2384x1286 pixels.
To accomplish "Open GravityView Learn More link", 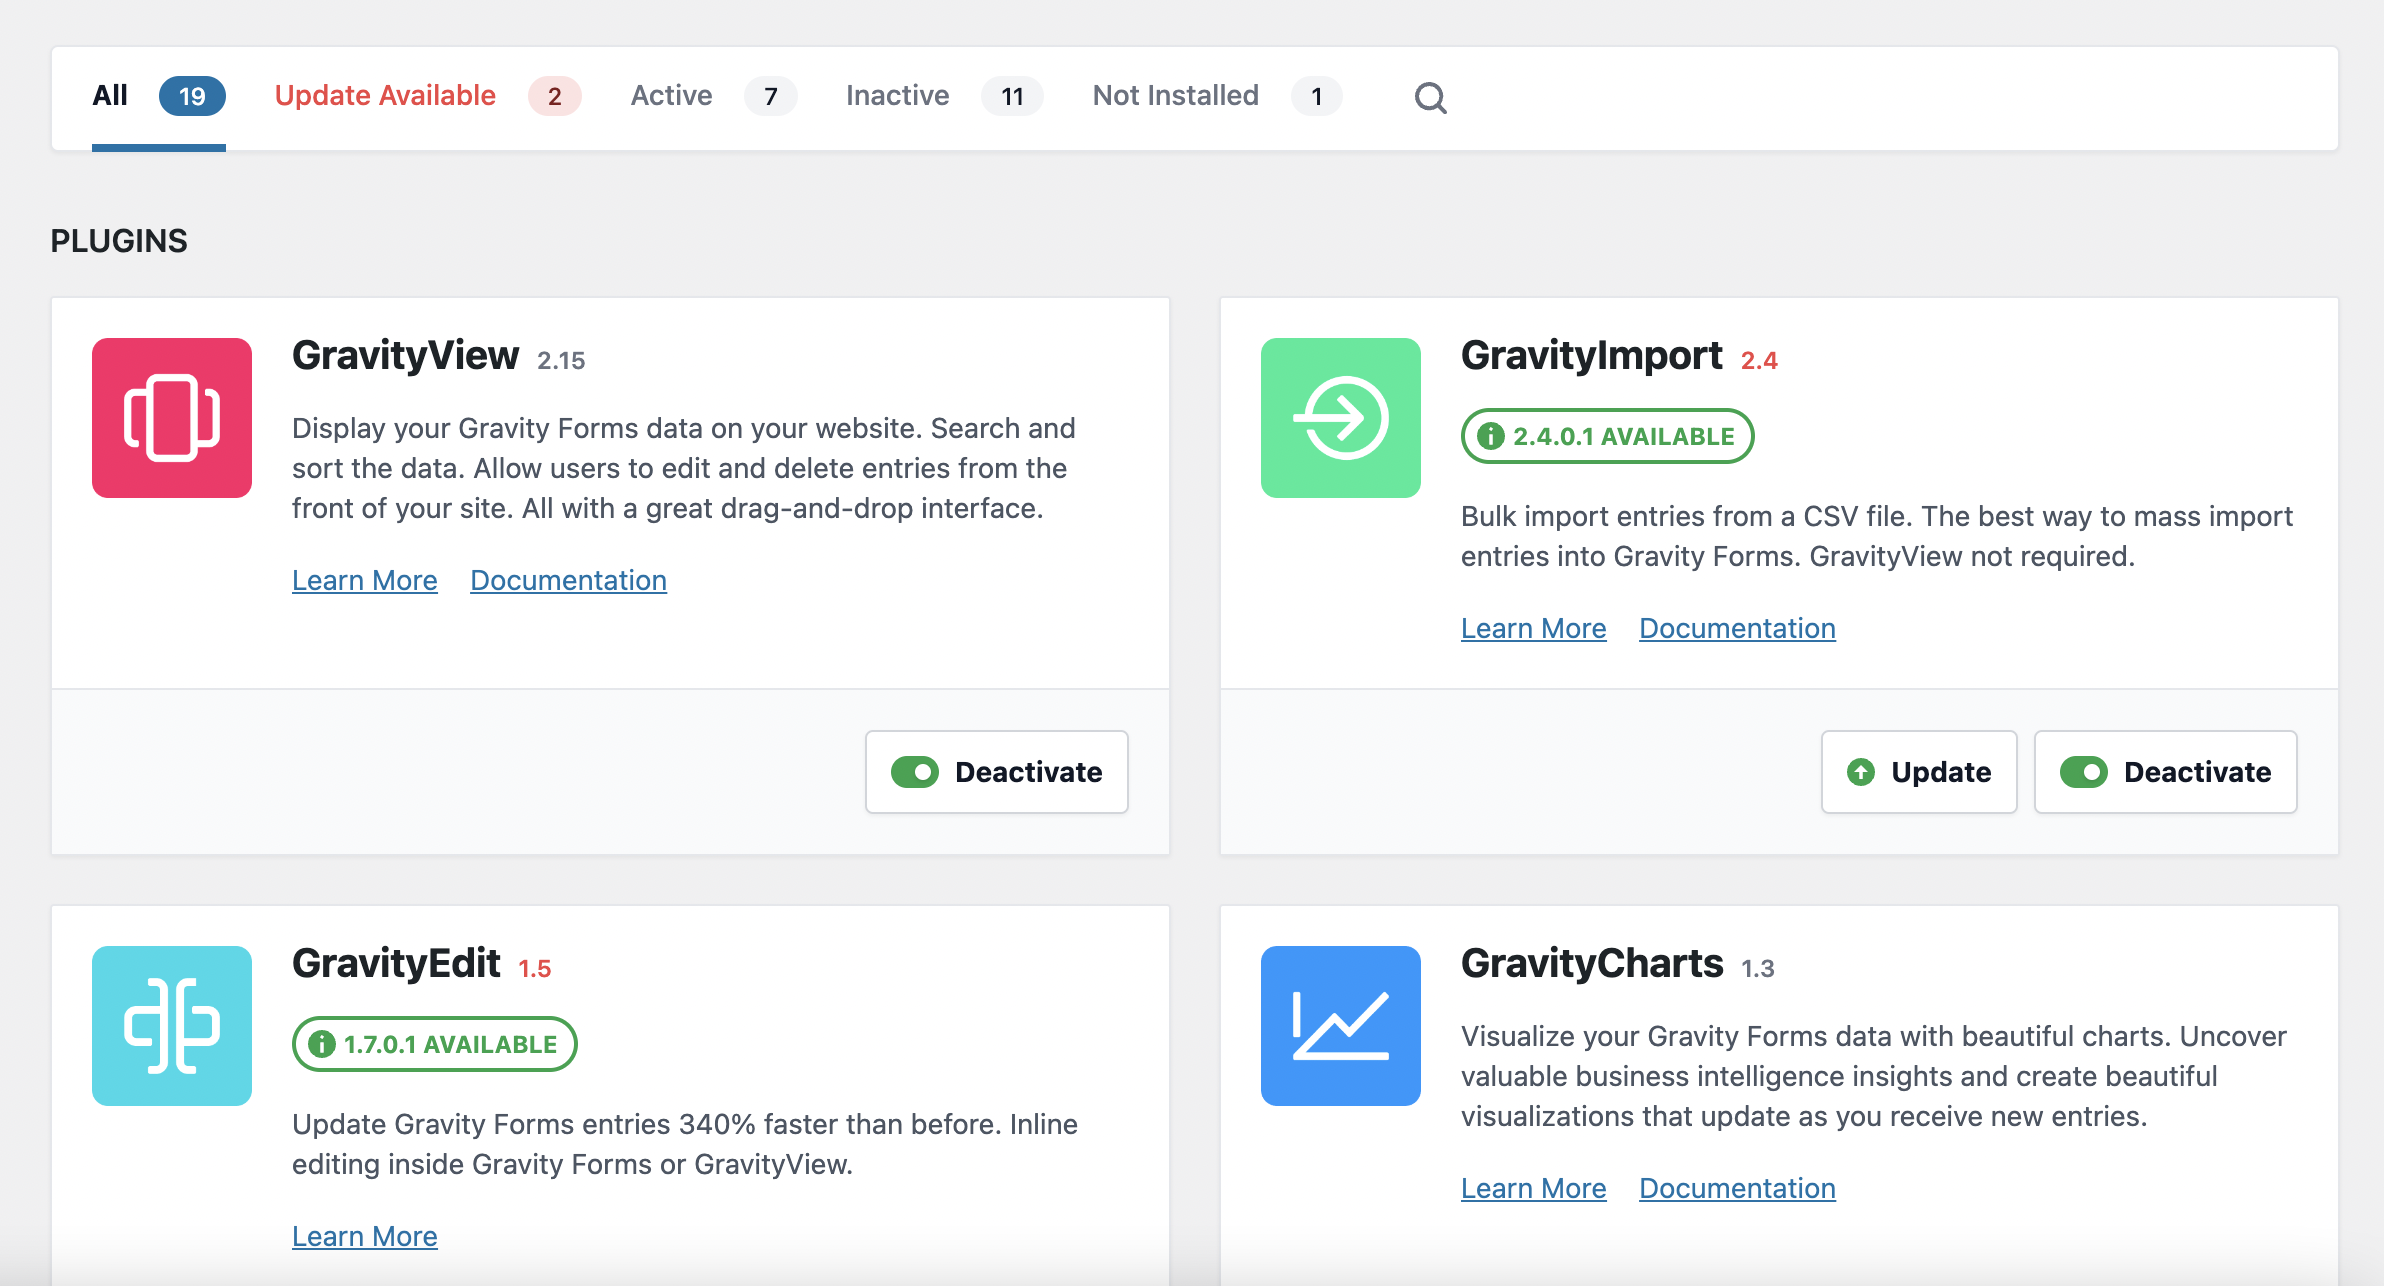I will tap(365, 580).
